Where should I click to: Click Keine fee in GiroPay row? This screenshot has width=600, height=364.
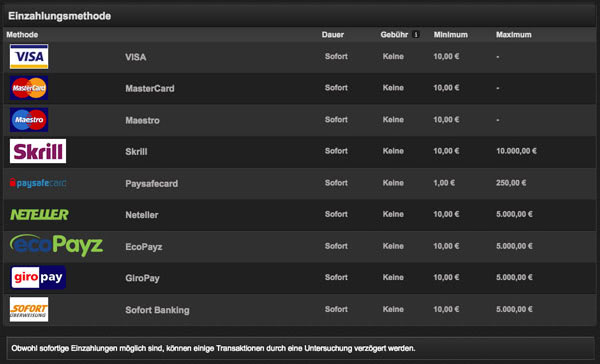pyautogui.click(x=393, y=277)
